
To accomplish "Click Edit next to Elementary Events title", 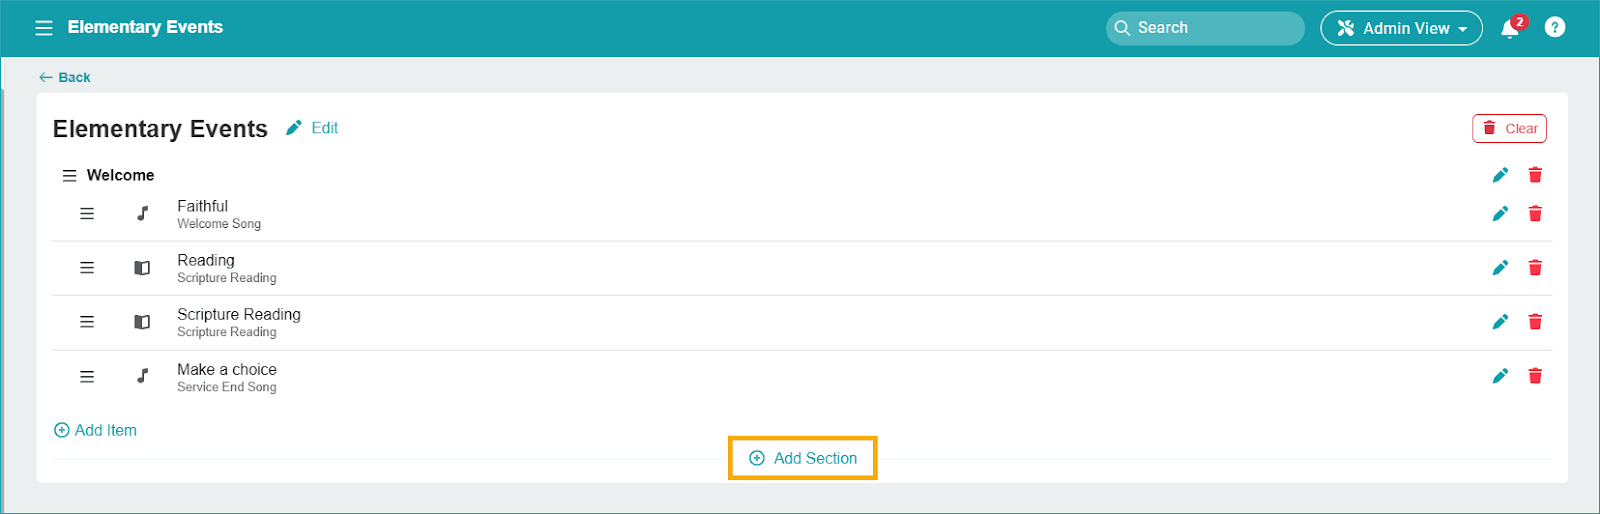I will point(313,128).
